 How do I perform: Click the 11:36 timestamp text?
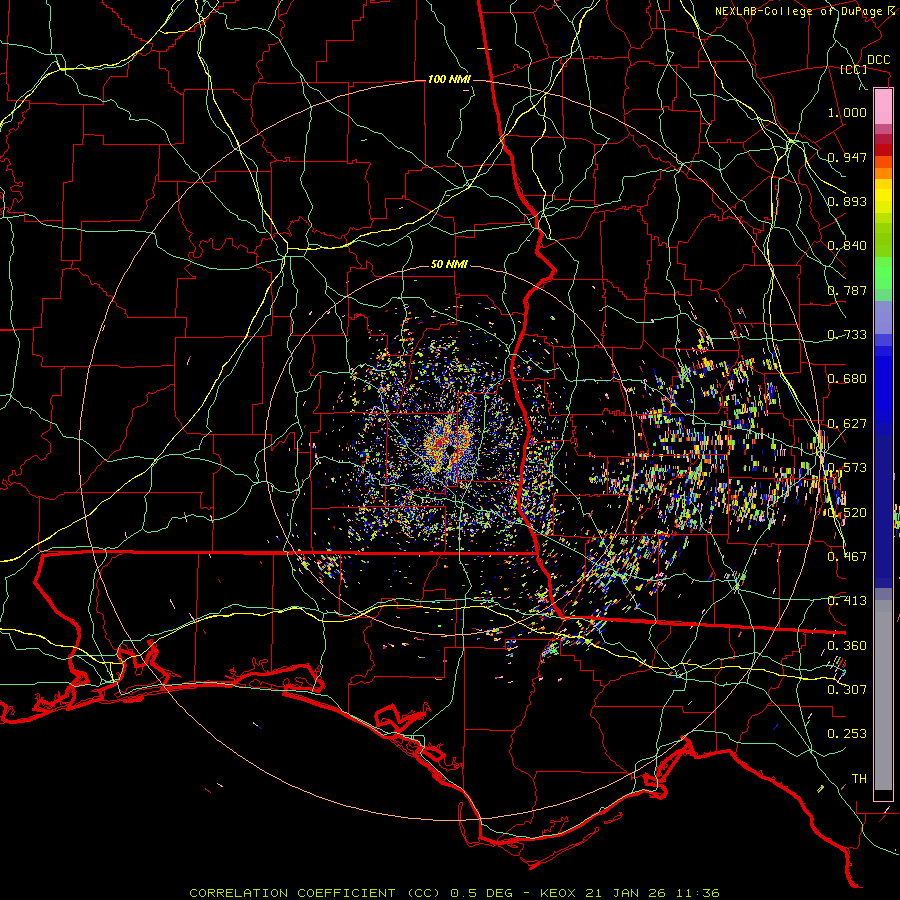(x=697, y=893)
